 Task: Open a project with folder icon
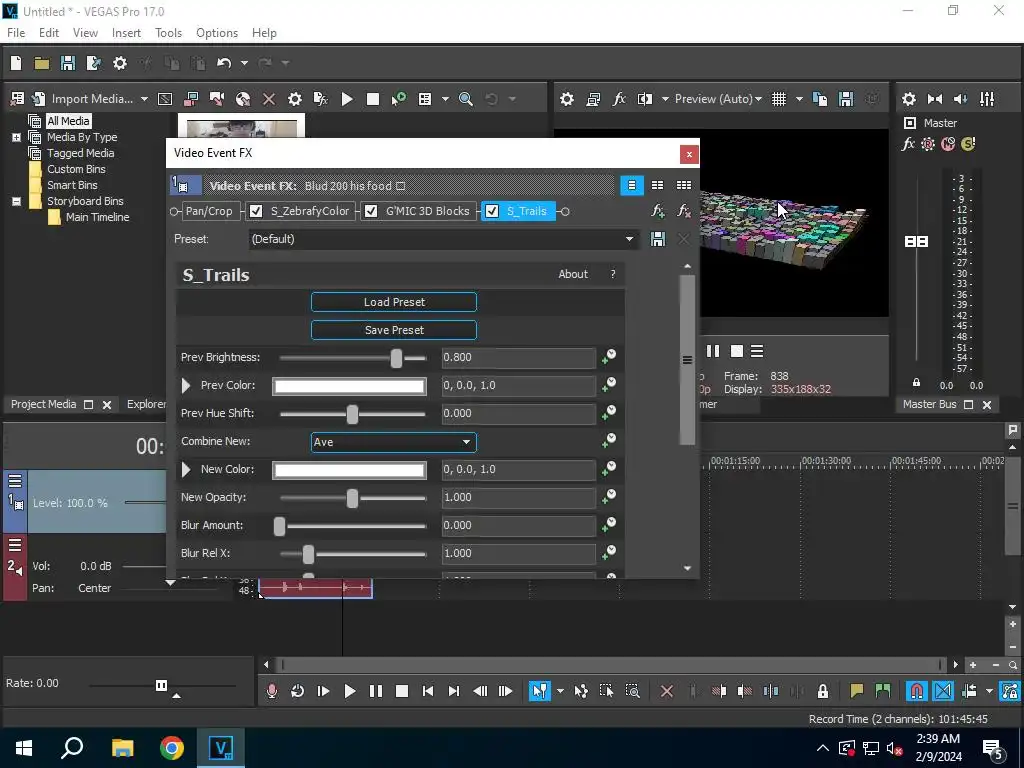click(42, 63)
